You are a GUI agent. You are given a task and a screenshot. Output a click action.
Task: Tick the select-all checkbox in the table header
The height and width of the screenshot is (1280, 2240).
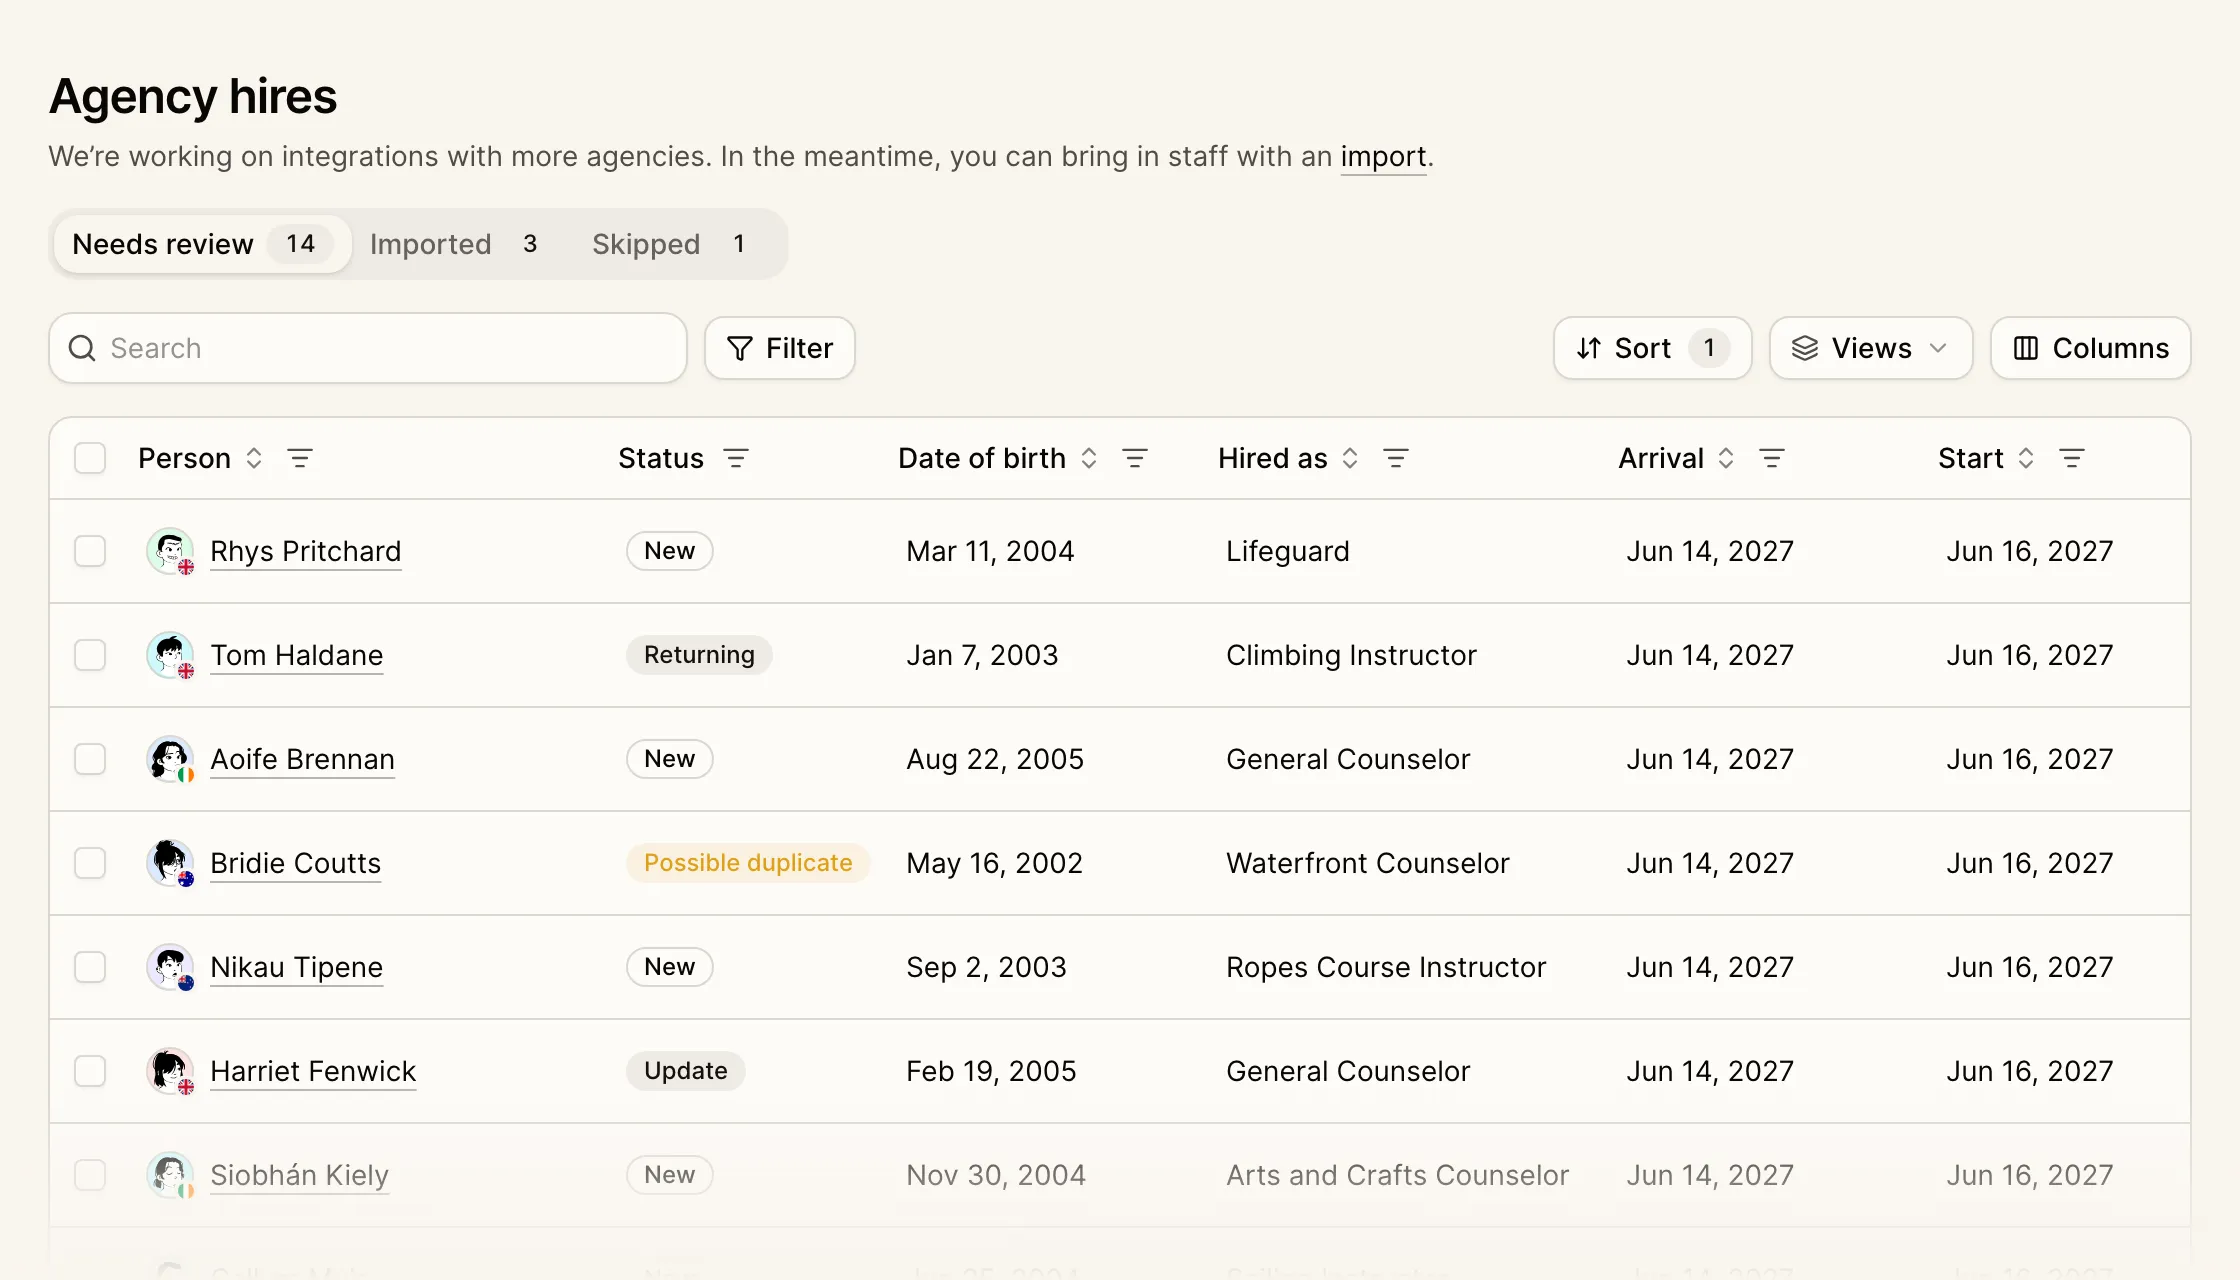(90, 458)
